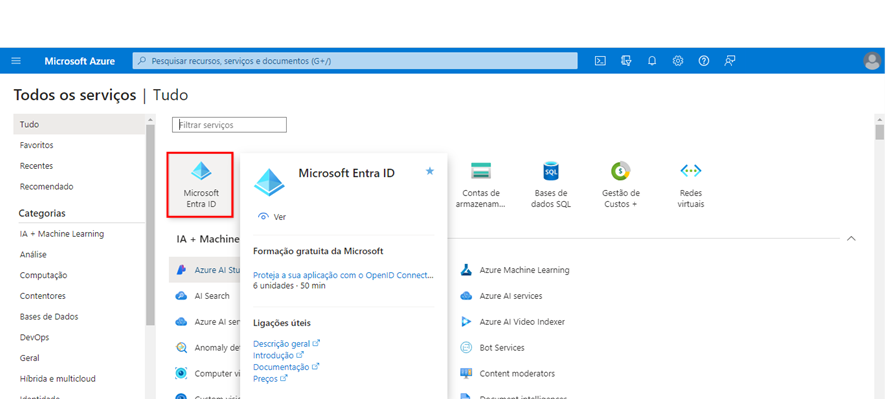Click the Filtrar serviços input field
This screenshot has height=419, width=886.
(229, 125)
